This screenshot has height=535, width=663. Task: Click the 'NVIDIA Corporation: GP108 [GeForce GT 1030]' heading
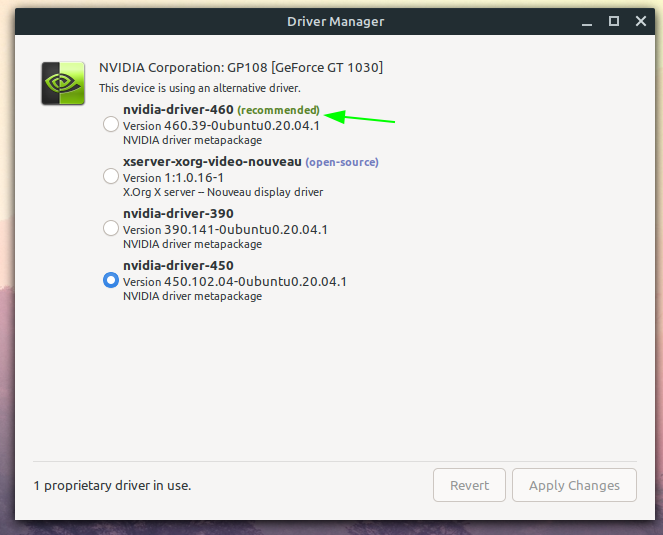[x=241, y=68]
